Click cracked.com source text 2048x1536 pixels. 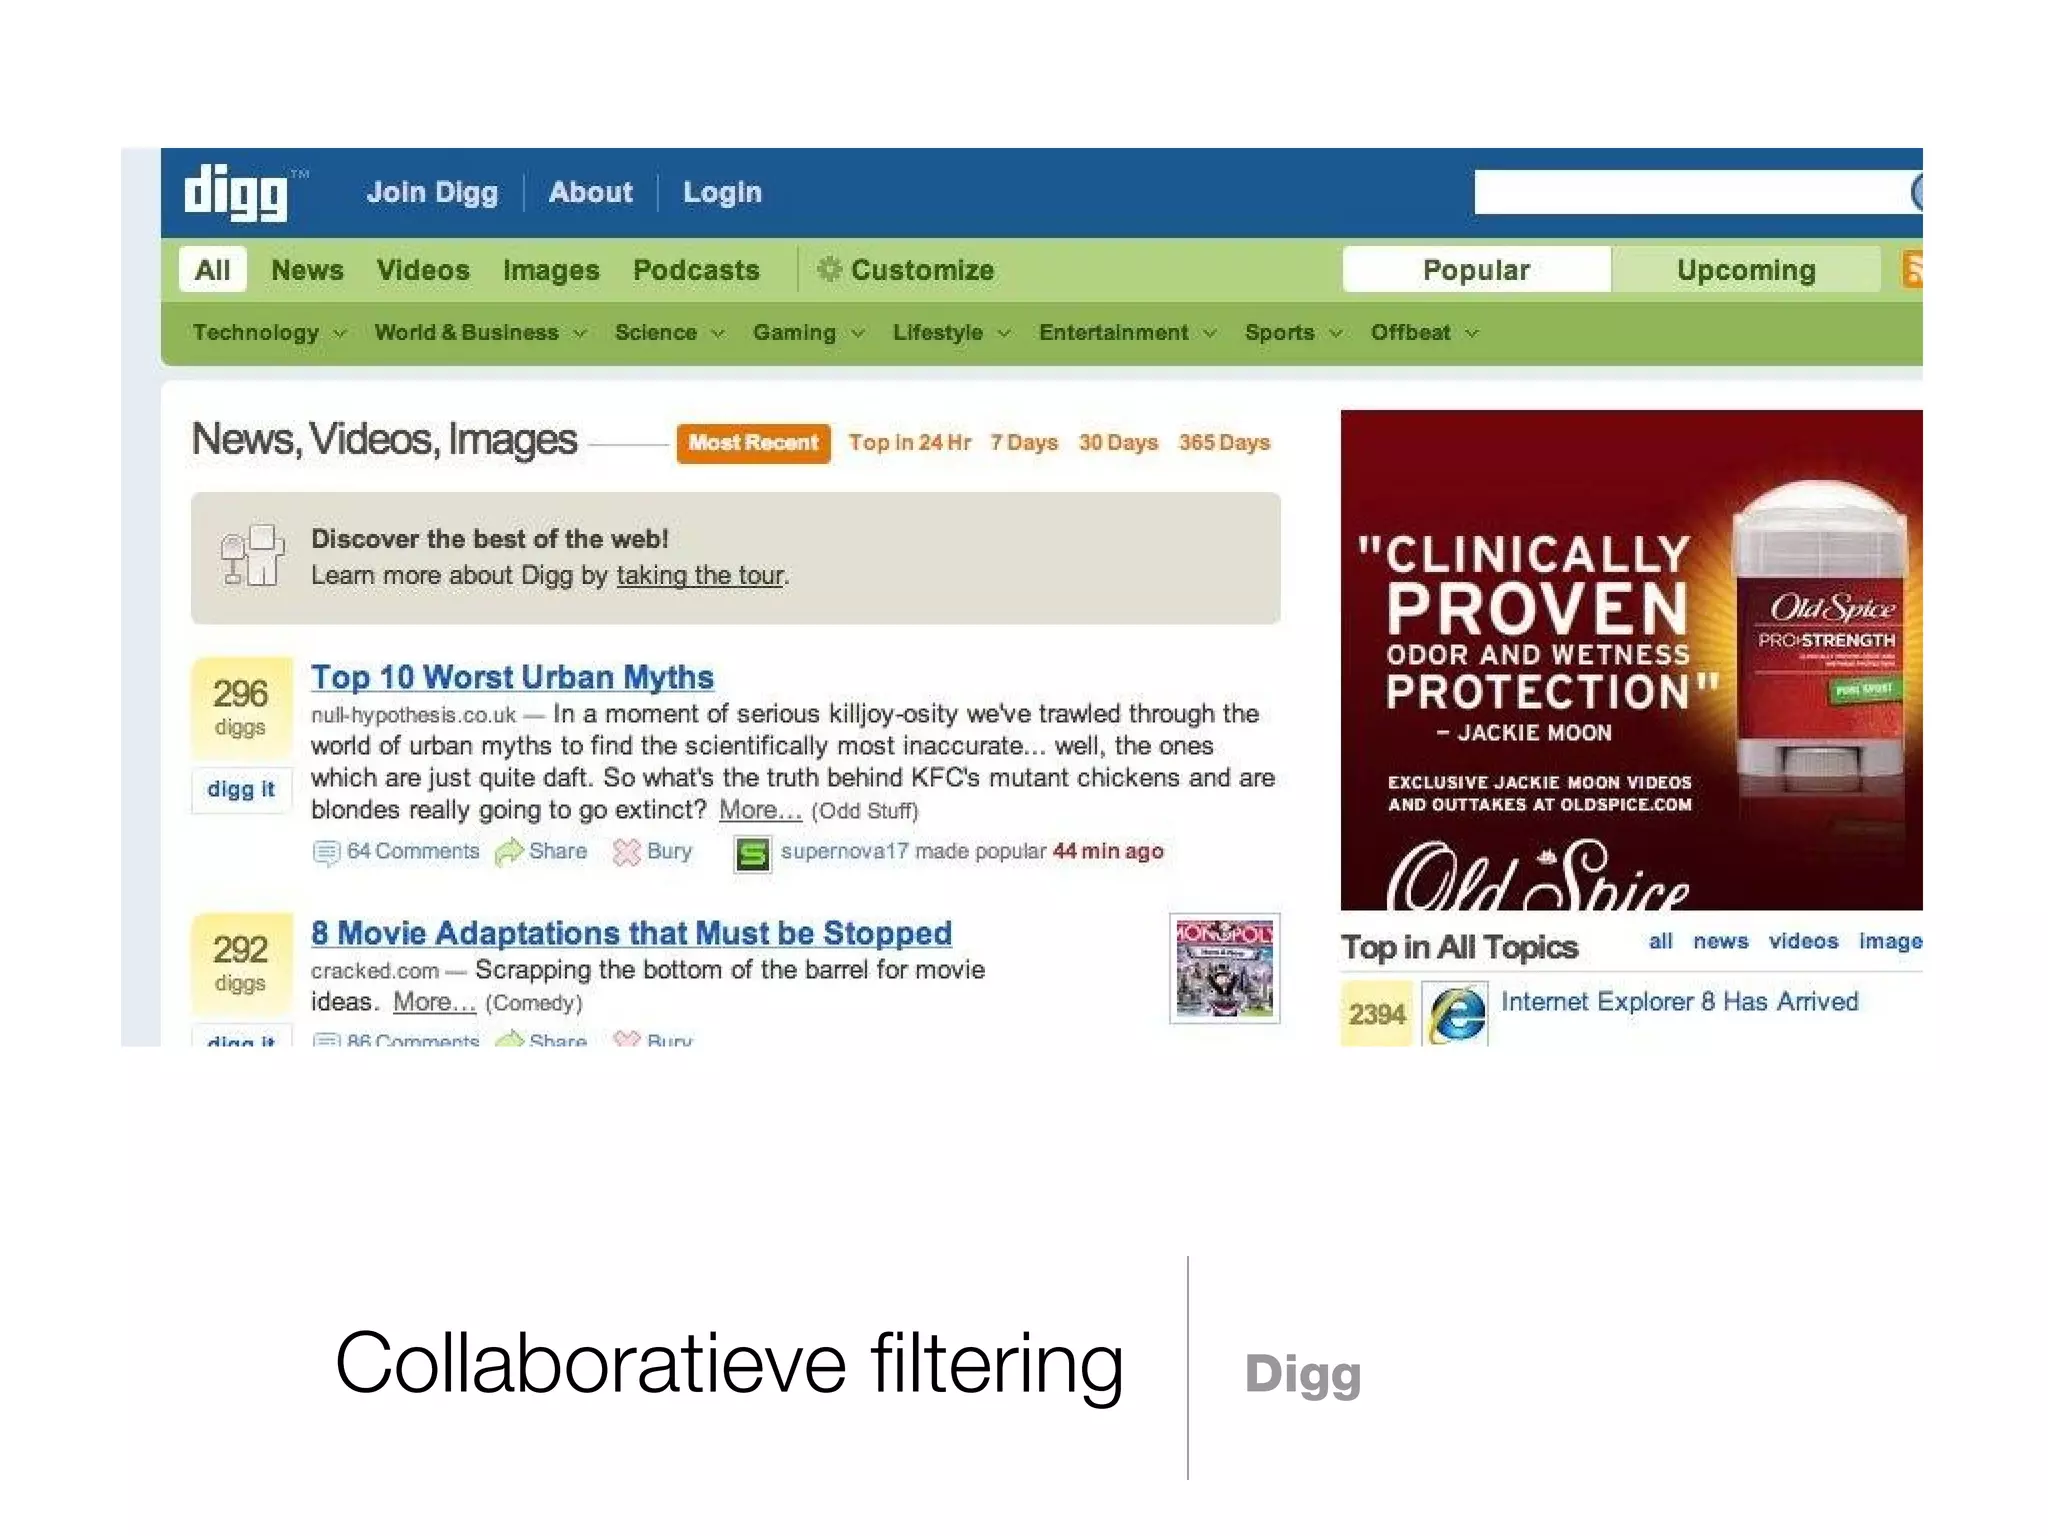pos(375,971)
